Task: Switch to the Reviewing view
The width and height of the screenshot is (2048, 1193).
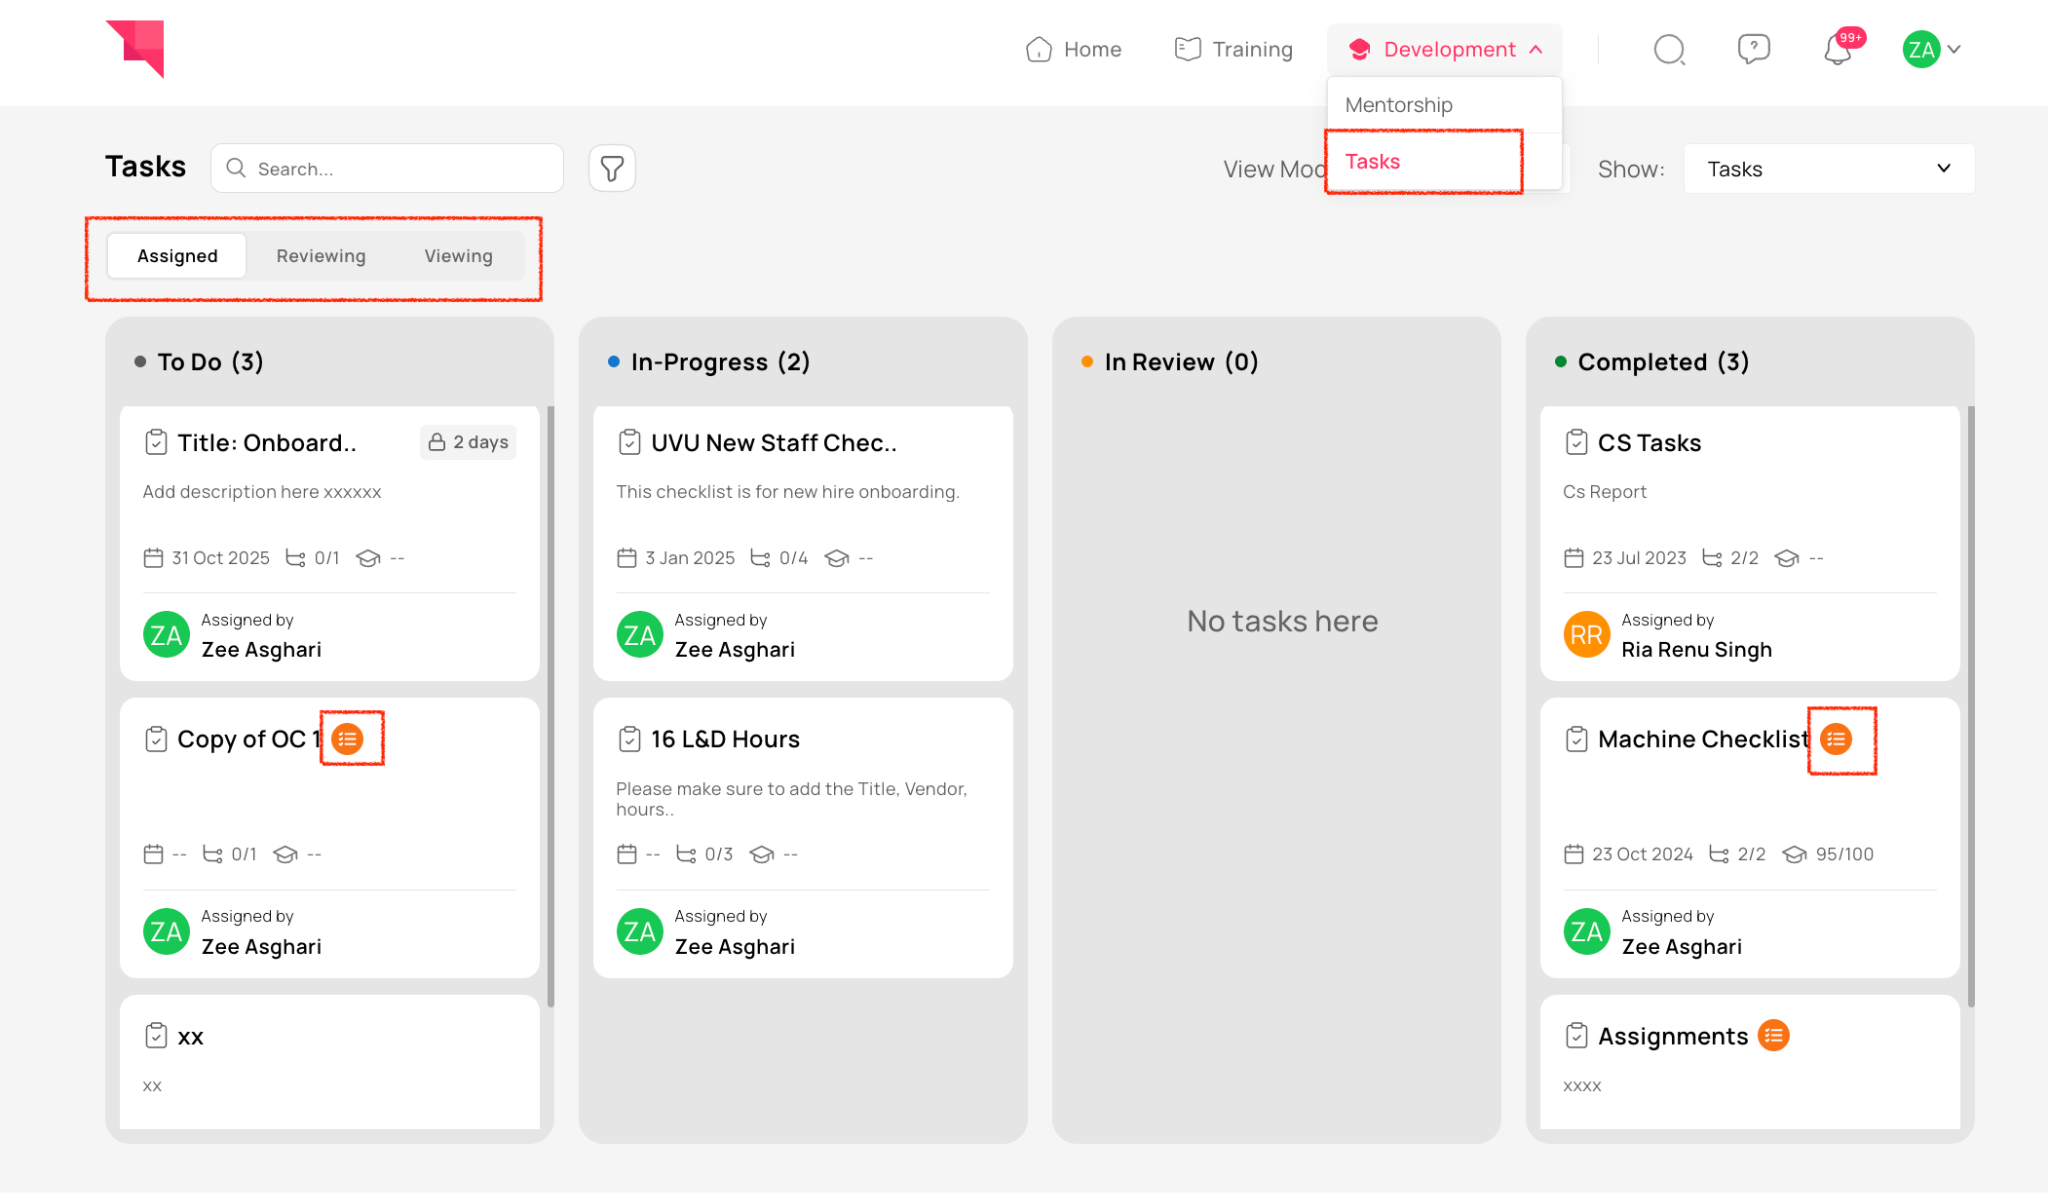Action: (x=321, y=256)
